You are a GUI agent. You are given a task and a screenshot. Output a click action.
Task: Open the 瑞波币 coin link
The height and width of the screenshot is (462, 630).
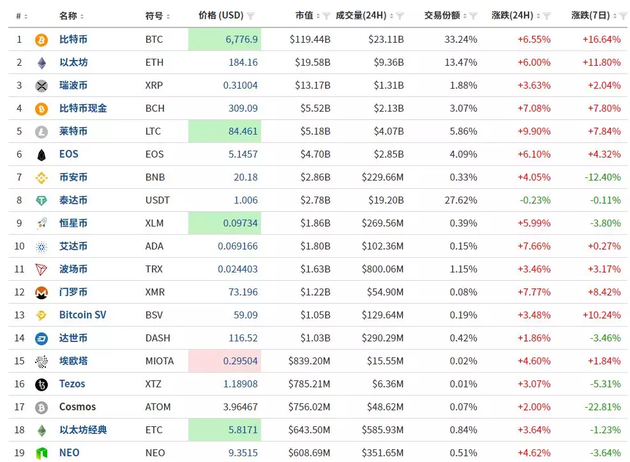pyautogui.click(x=73, y=85)
